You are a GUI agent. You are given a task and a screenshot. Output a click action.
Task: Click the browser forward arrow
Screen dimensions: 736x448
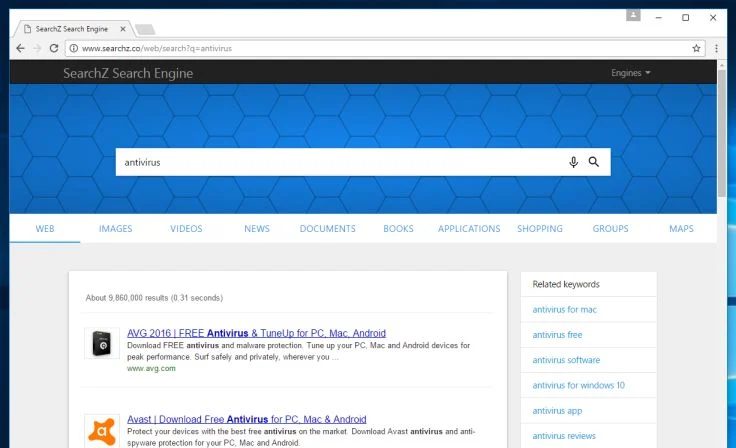[38, 48]
